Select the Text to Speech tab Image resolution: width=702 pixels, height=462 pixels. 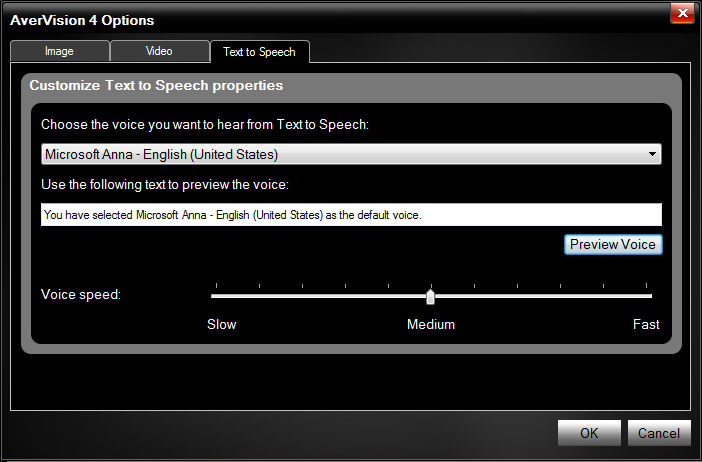pos(259,52)
